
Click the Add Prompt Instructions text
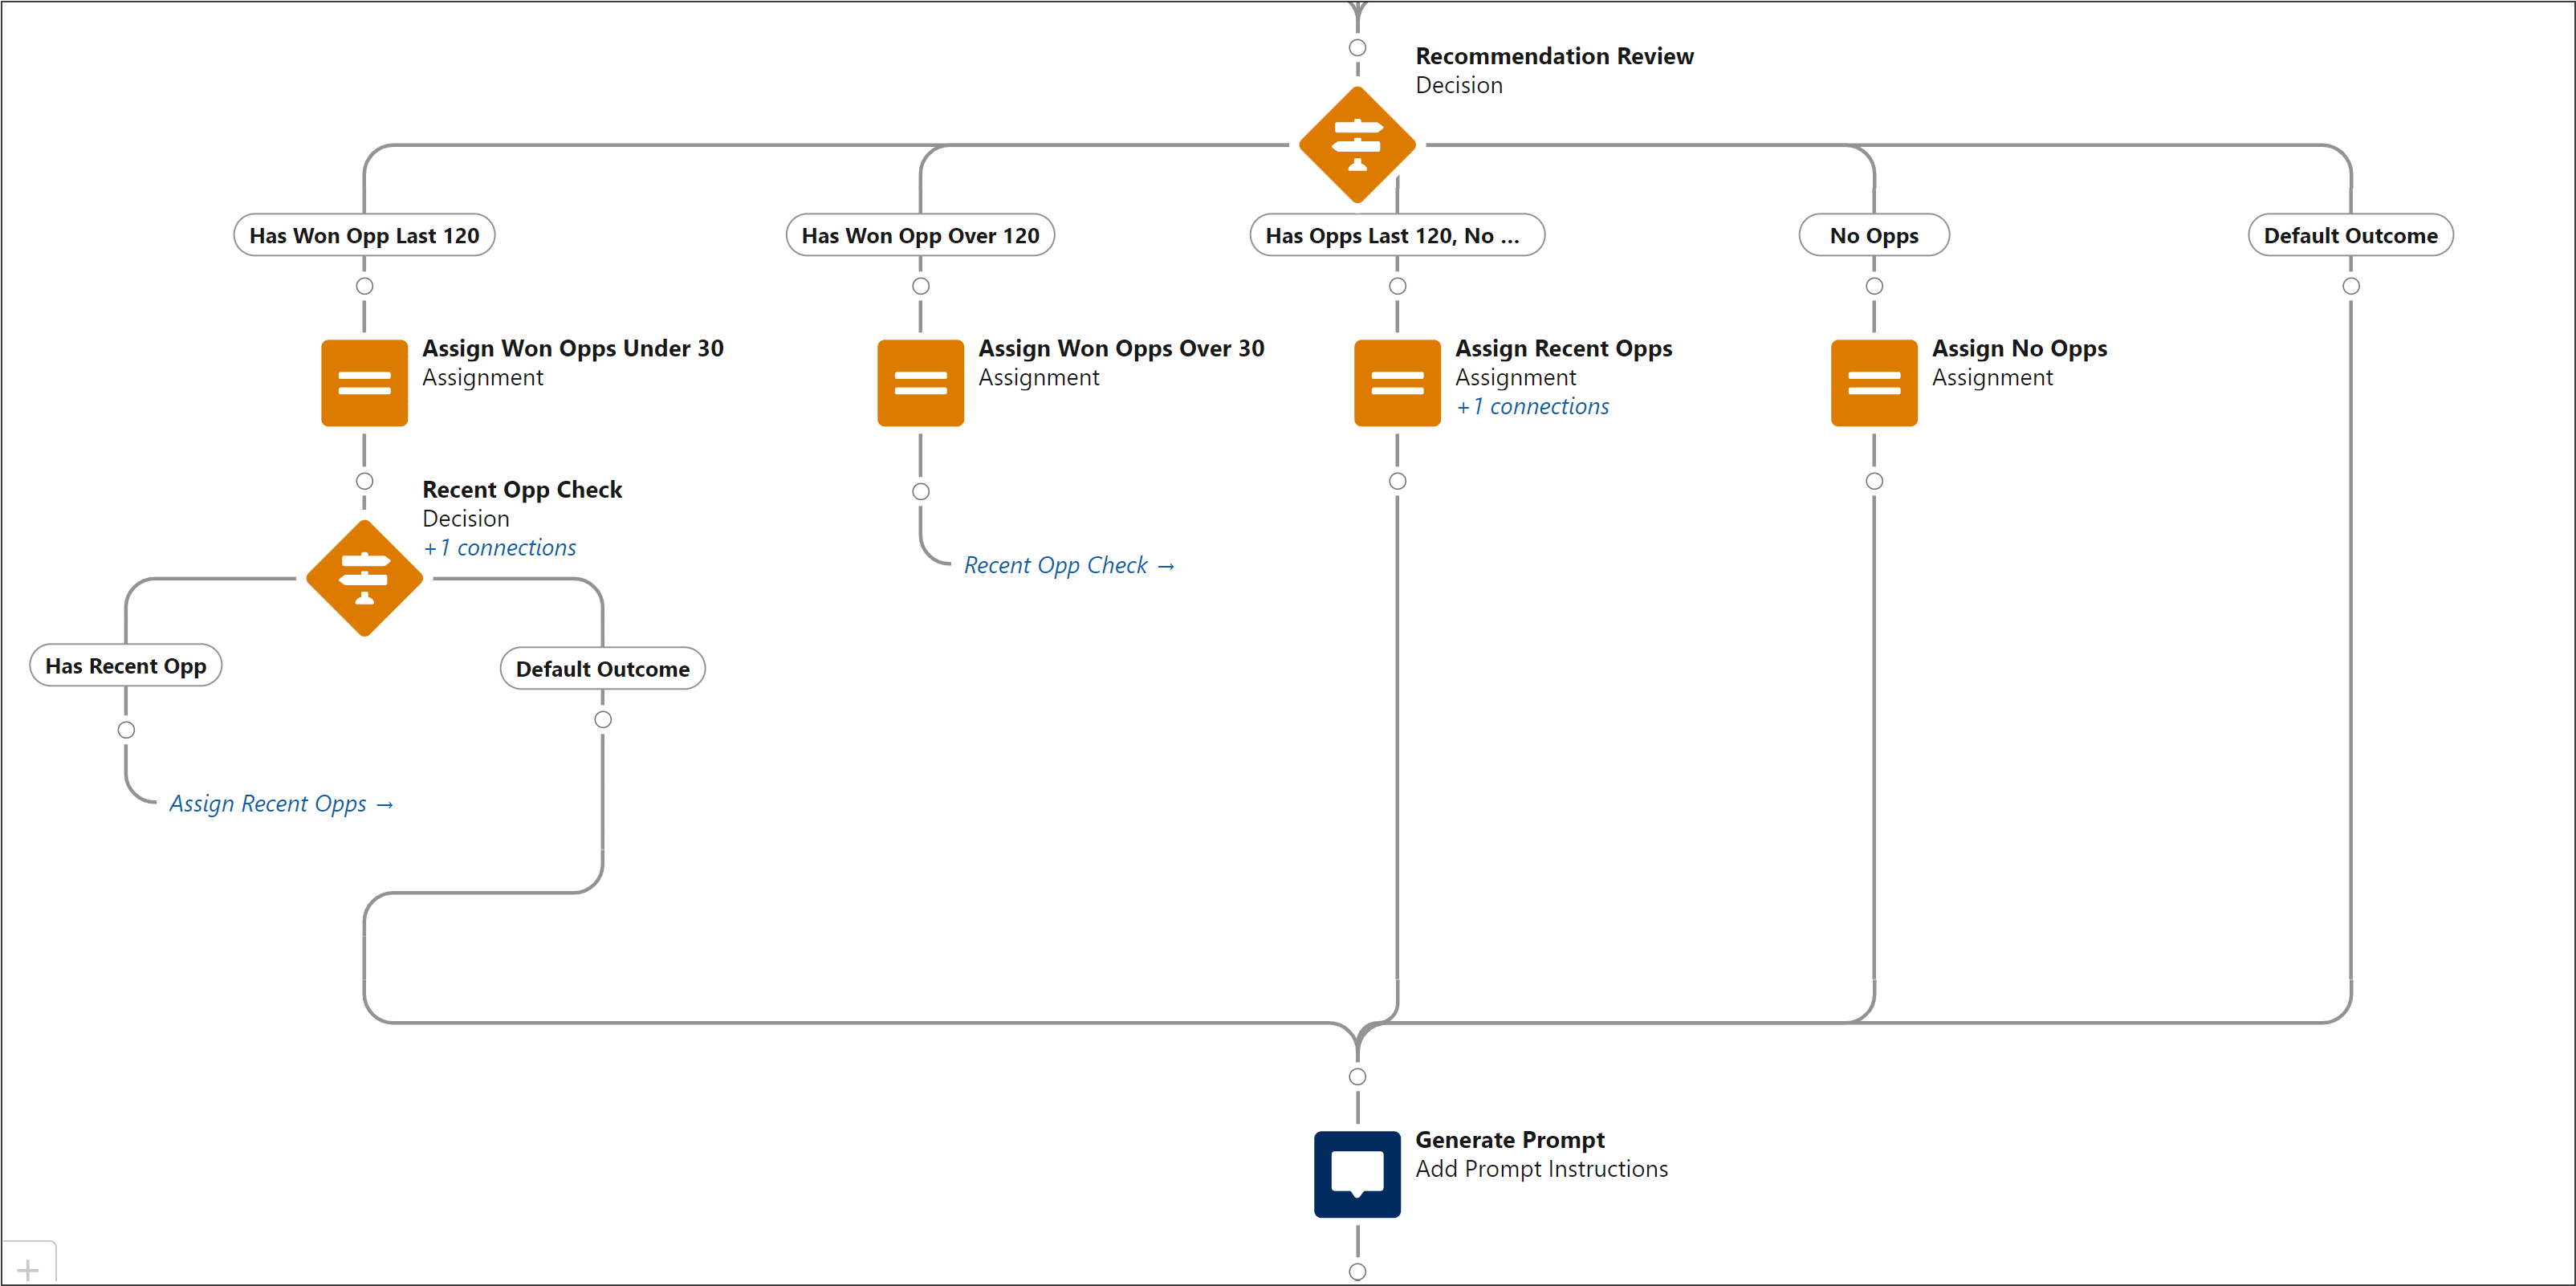[x=1541, y=1169]
